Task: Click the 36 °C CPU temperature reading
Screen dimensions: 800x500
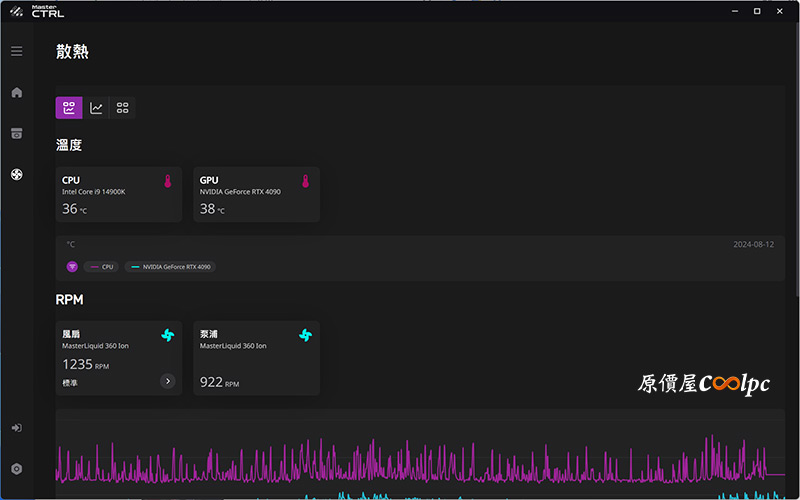Action: [74, 209]
